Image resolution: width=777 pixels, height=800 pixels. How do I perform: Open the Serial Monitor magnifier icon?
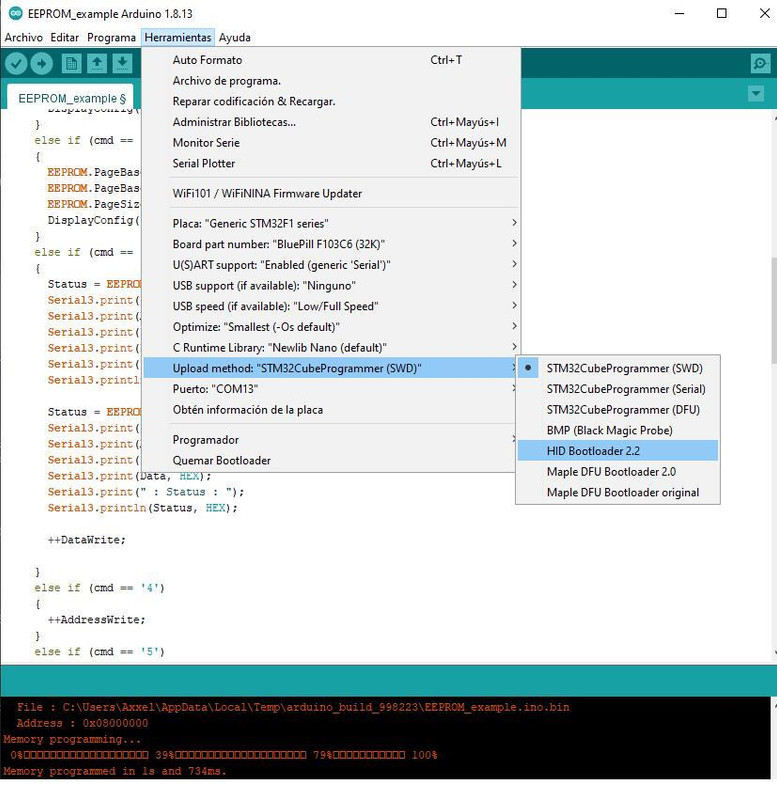click(x=760, y=64)
